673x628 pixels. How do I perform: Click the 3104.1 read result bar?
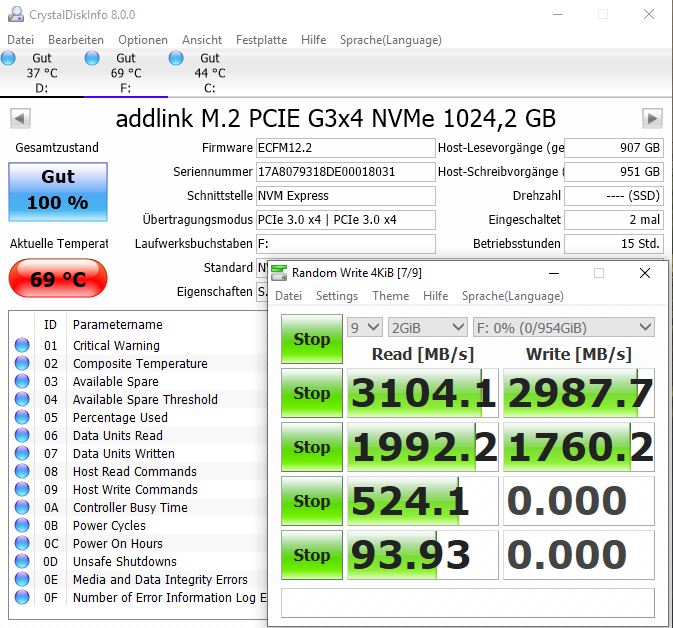pos(423,393)
